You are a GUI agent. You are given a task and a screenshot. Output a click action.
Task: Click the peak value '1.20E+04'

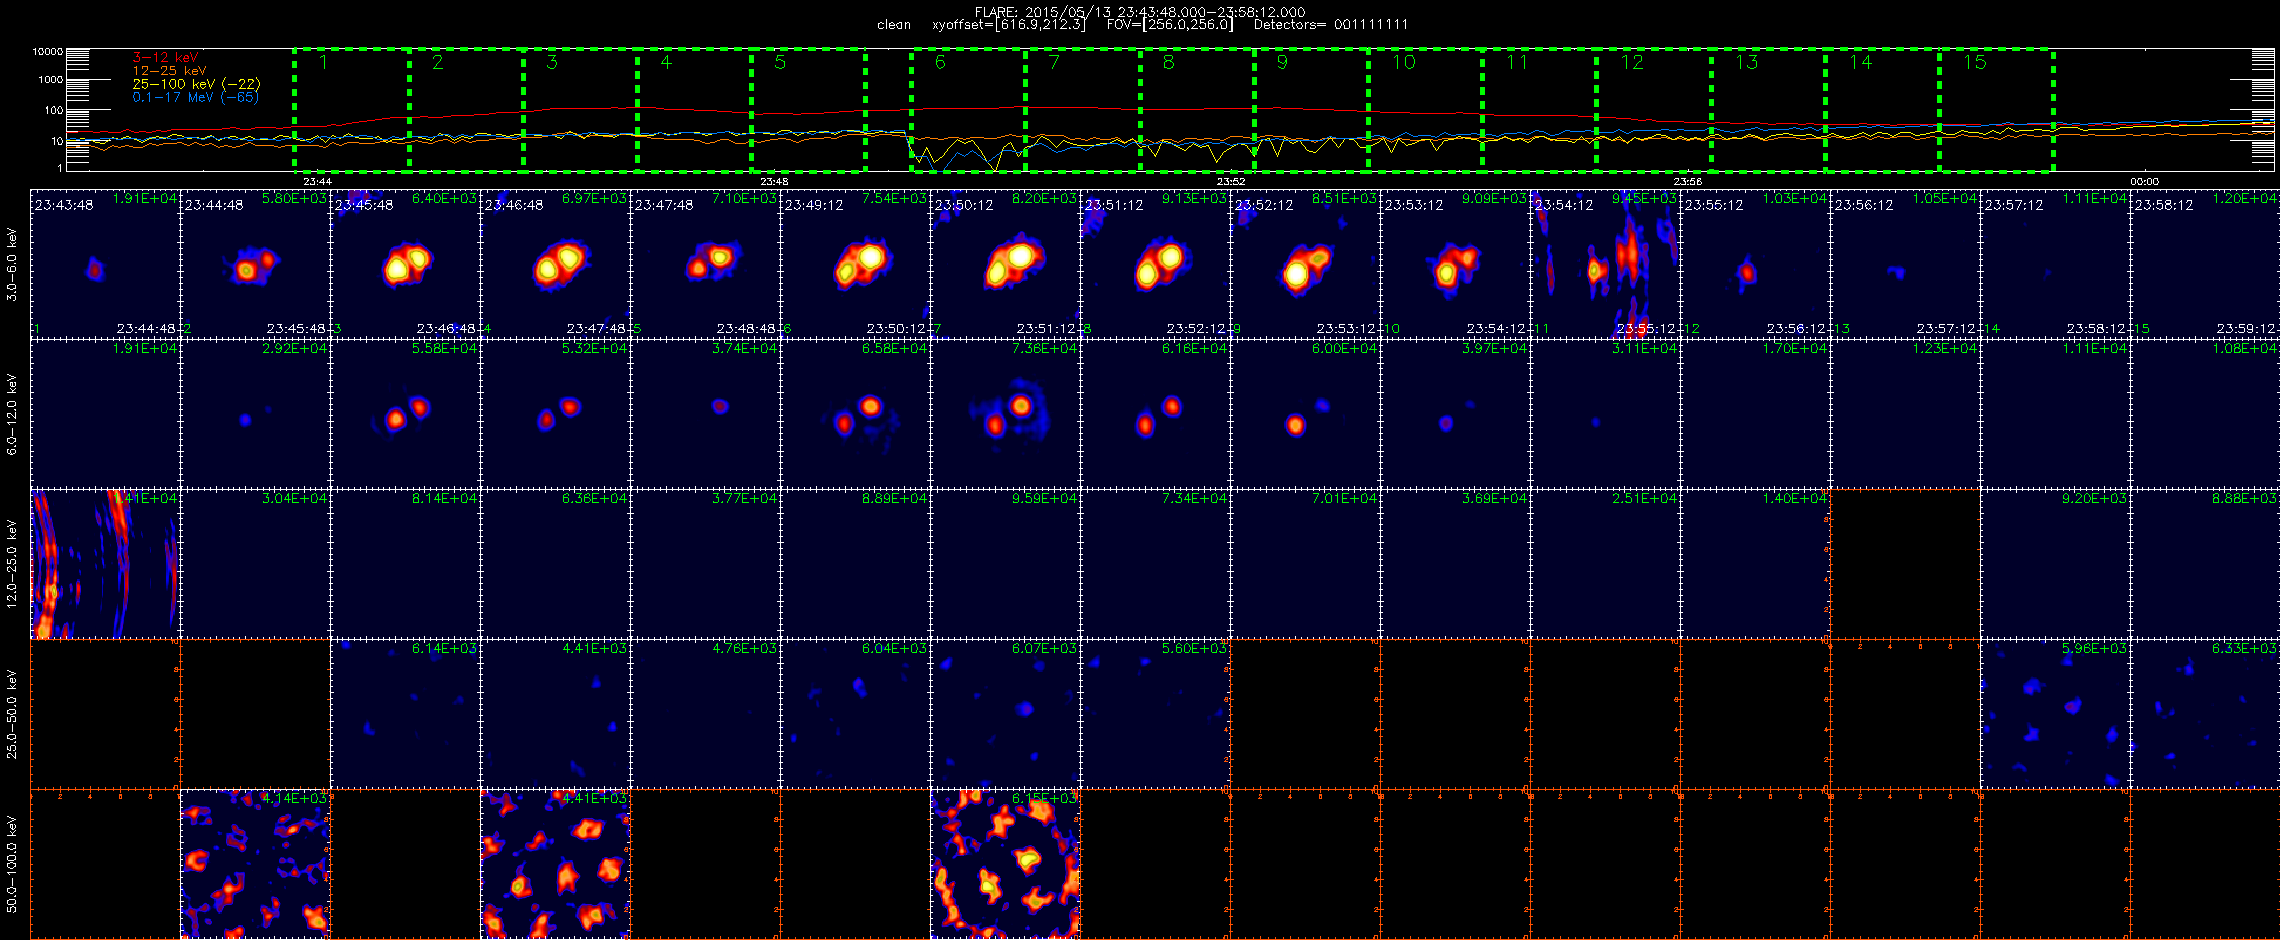coord(2245,199)
